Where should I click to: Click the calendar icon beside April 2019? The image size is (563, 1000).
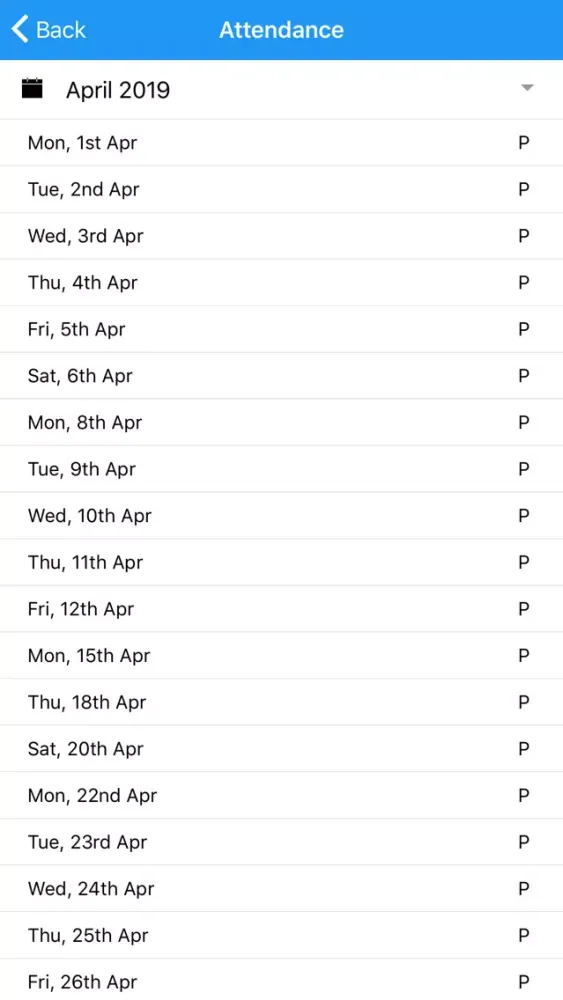click(32, 89)
